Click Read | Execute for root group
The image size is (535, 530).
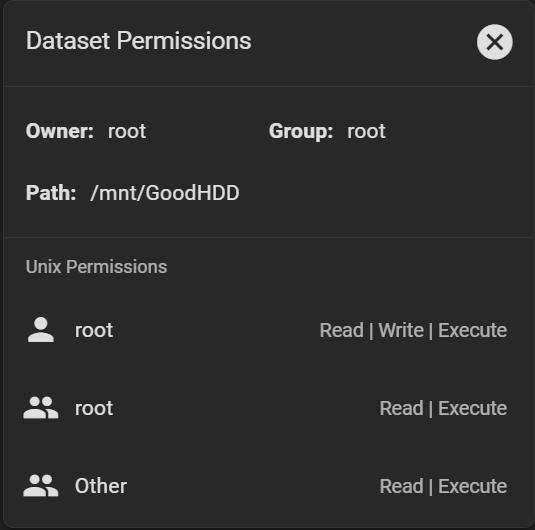coord(443,408)
